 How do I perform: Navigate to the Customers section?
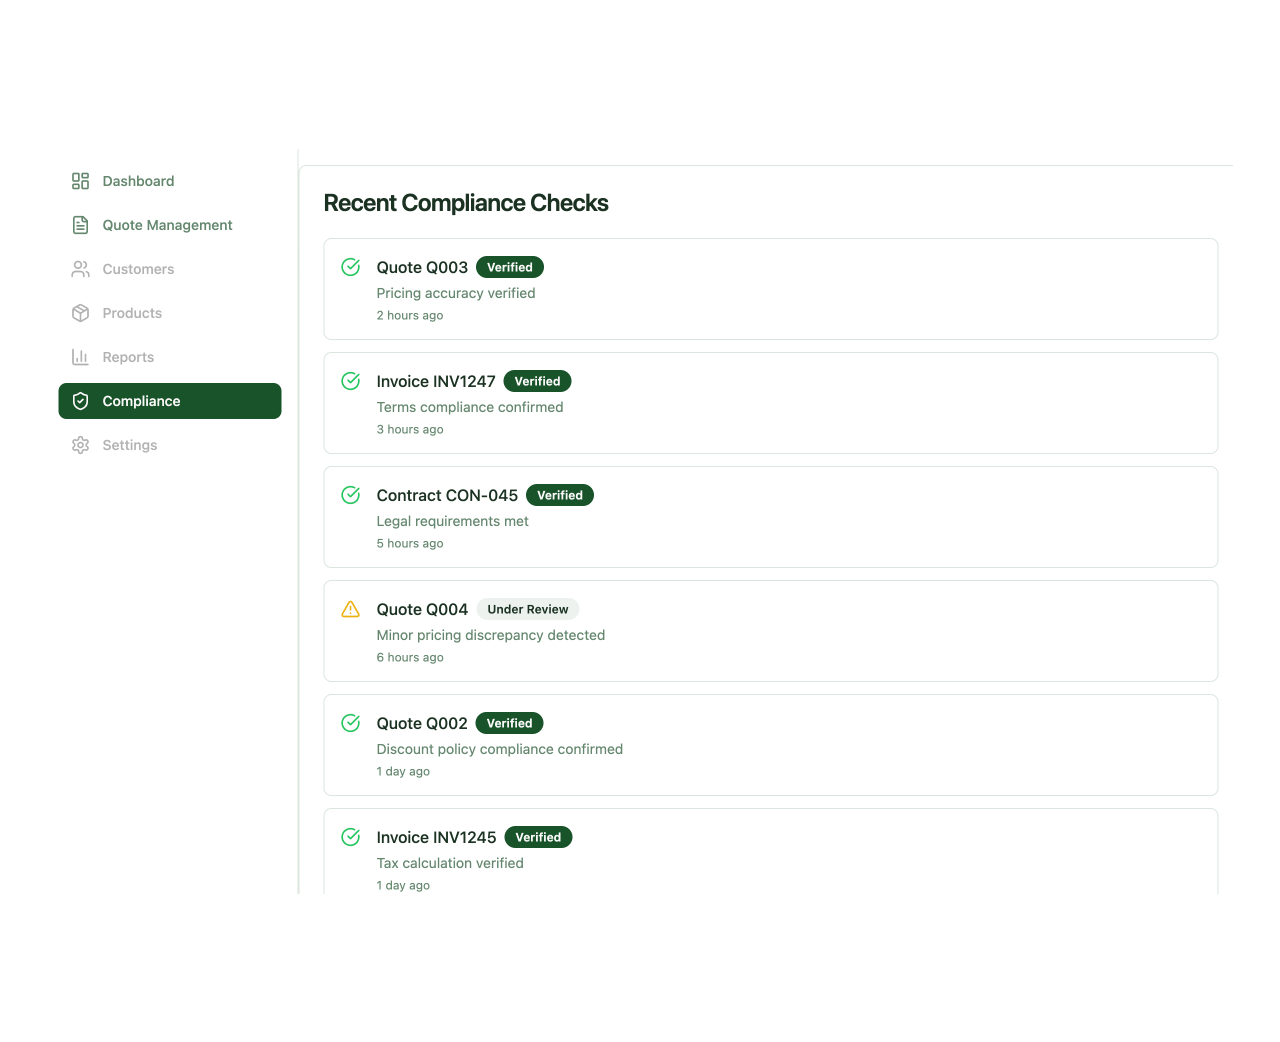pos(138,269)
